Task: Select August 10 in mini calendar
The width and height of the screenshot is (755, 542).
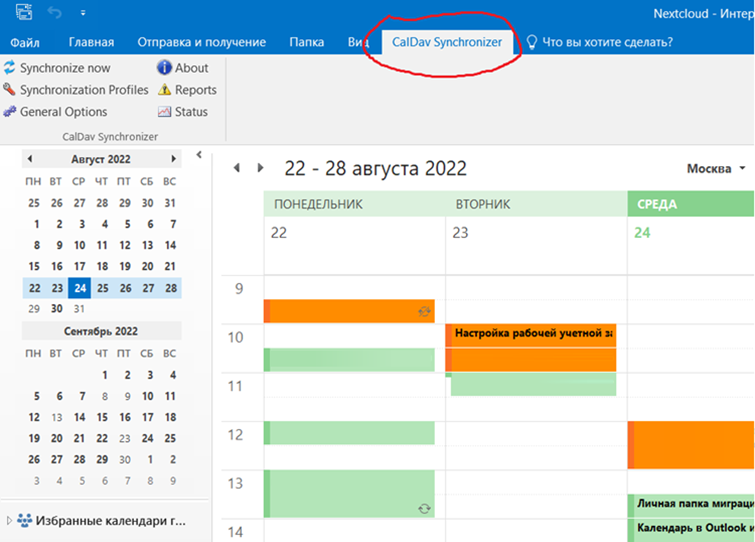Action: point(79,245)
